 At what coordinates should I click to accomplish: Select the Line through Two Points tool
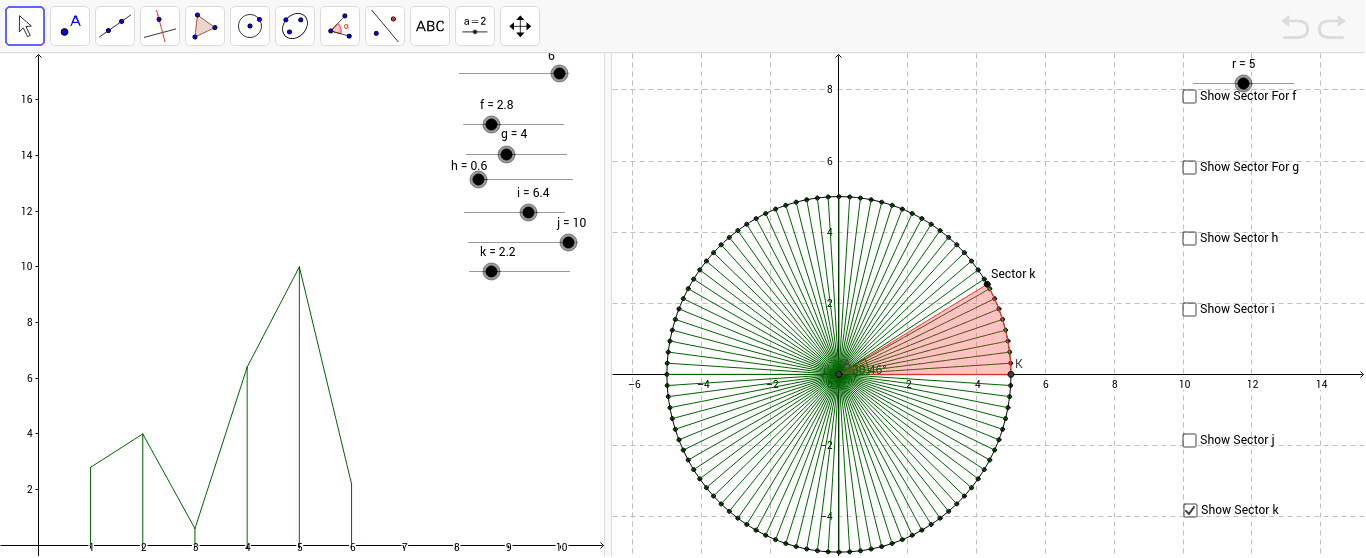pyautogui.click(x=115, y=26)
